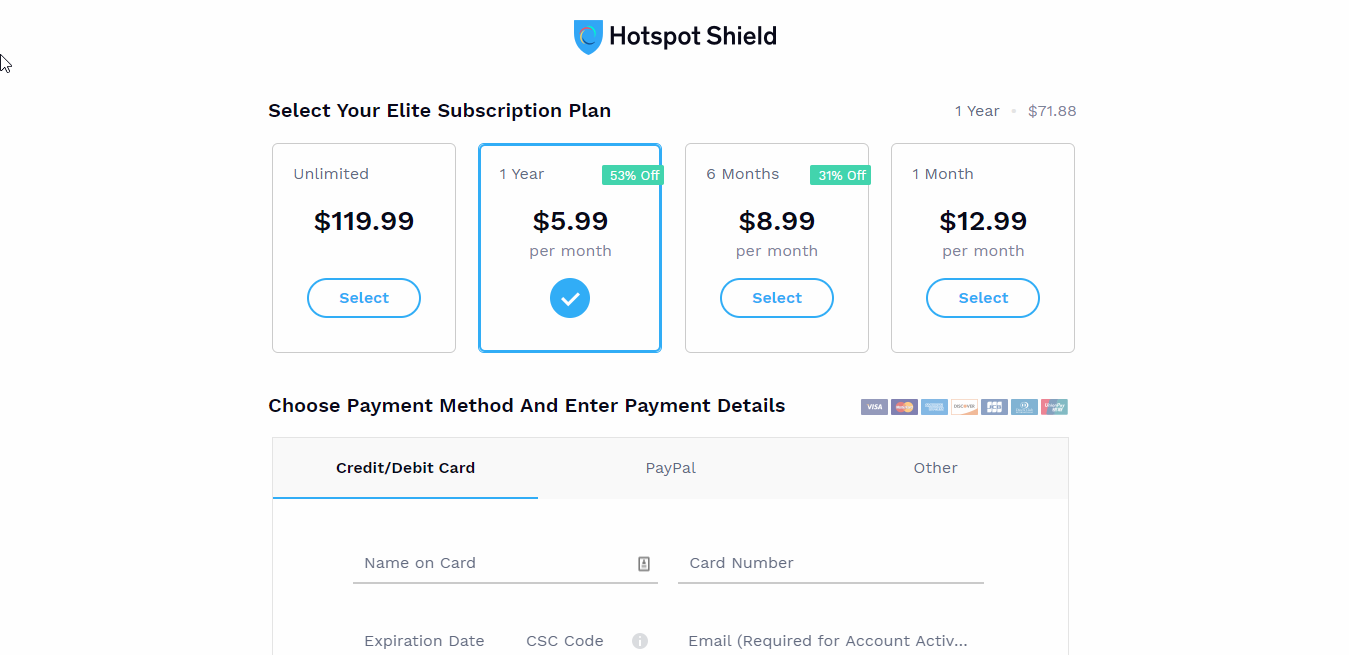The width and height of the screenshot is (1349, 655).
Task: Focus the Card Number field
Action: click(x=831, y=563)
